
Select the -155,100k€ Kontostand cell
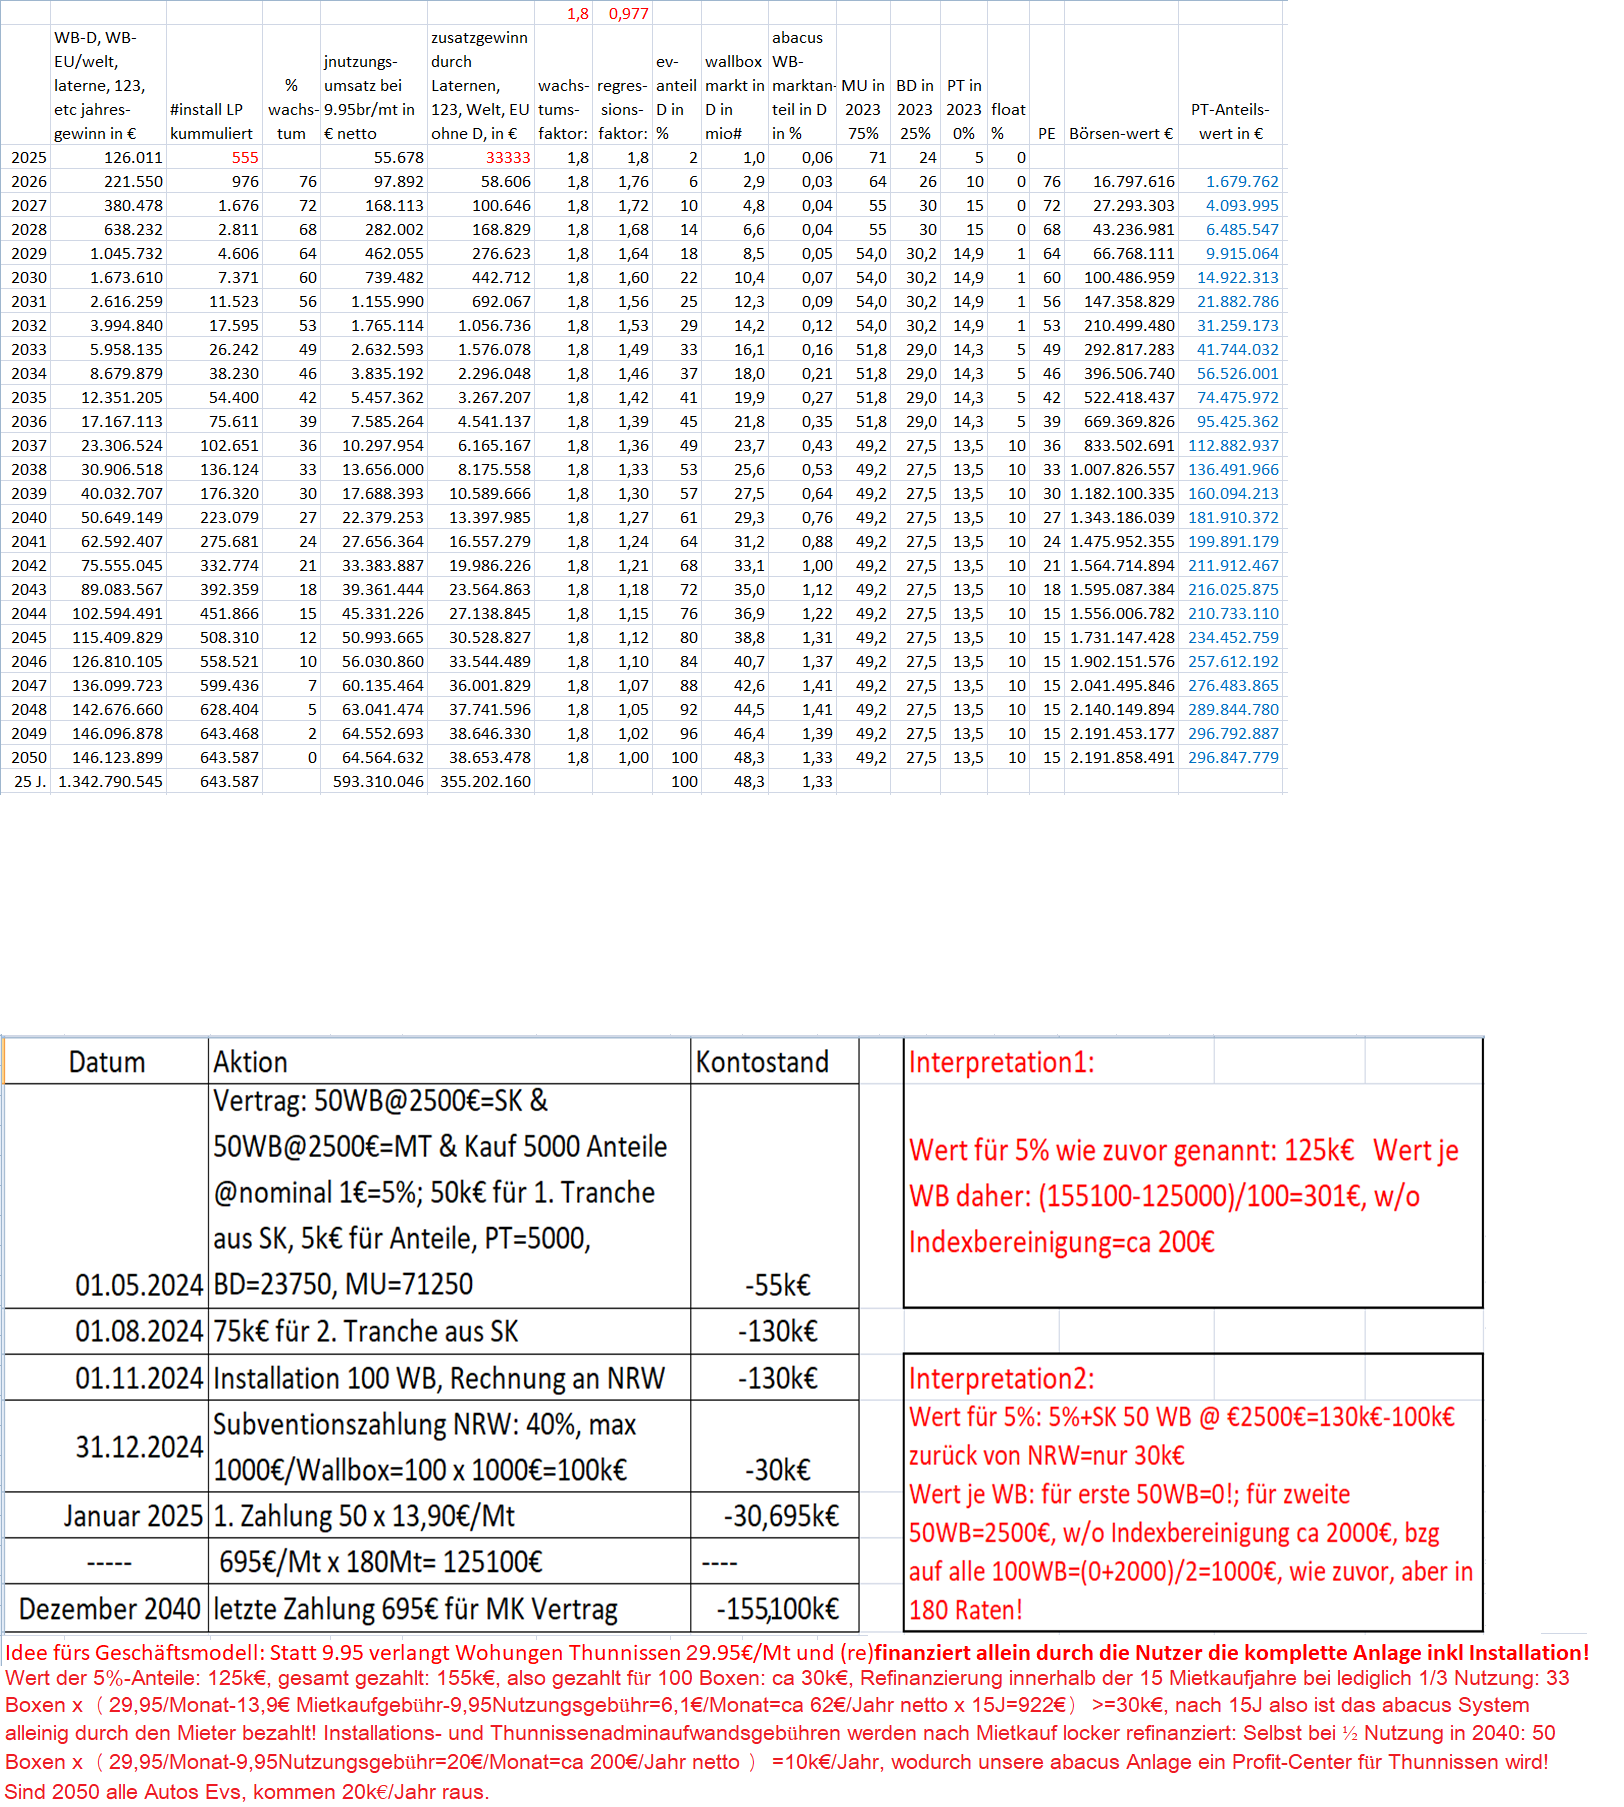click(x=777, y=1609)
